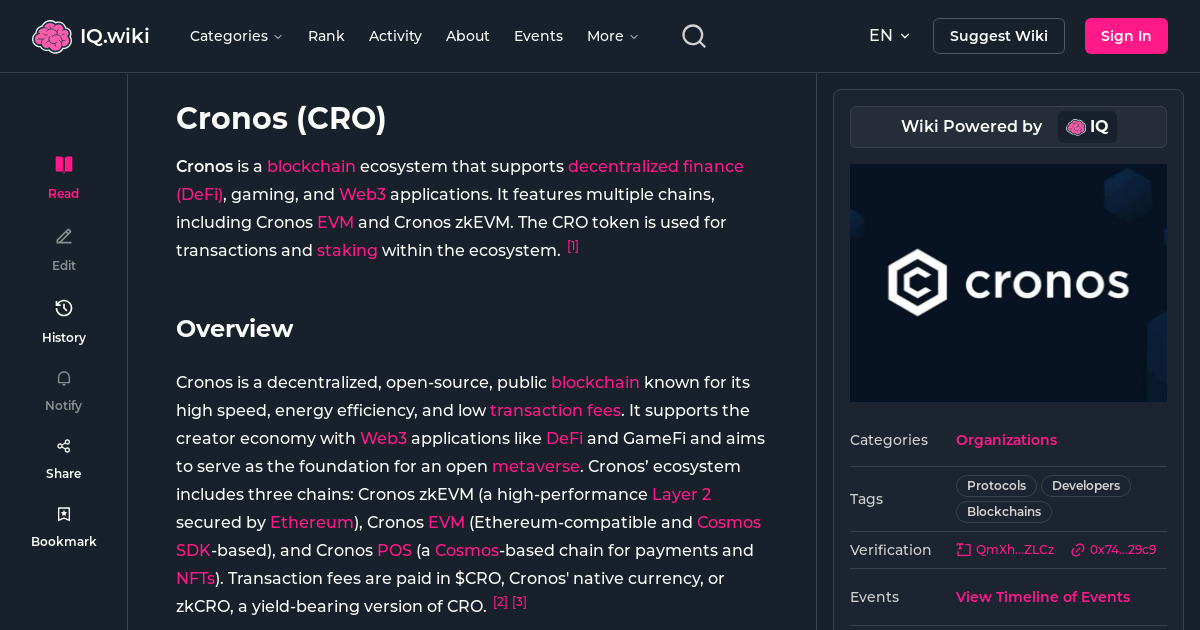
Task: Open the Rank menu item
Action: point(326,35)
